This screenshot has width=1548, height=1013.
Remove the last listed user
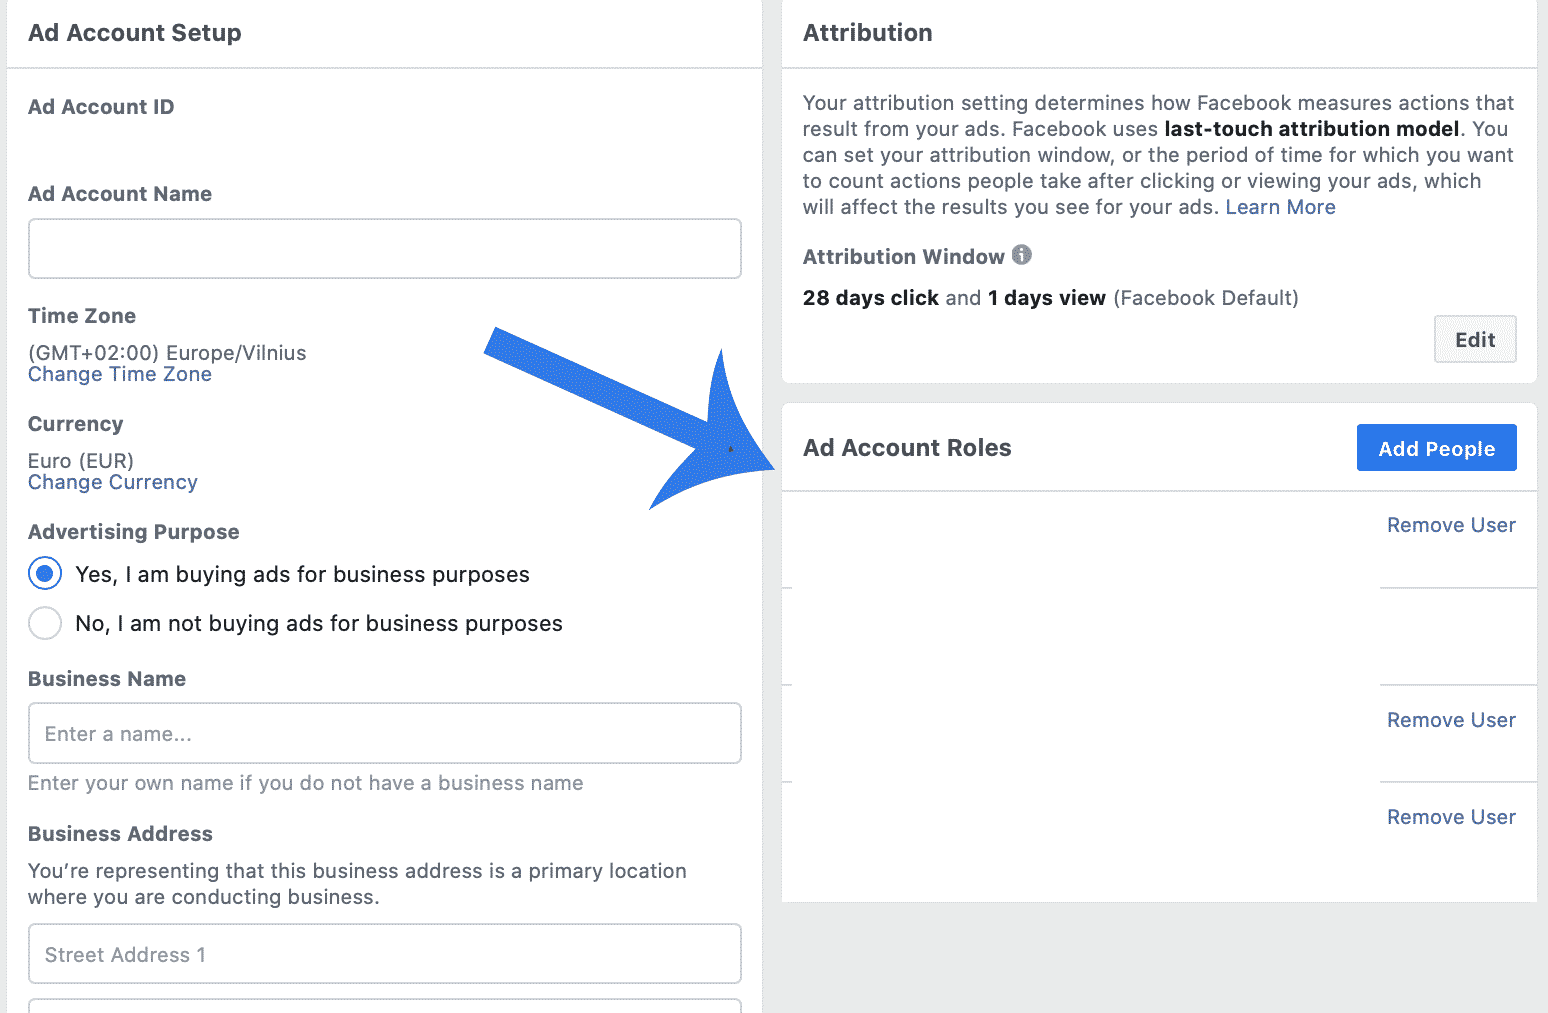(x=1451, y=817)
